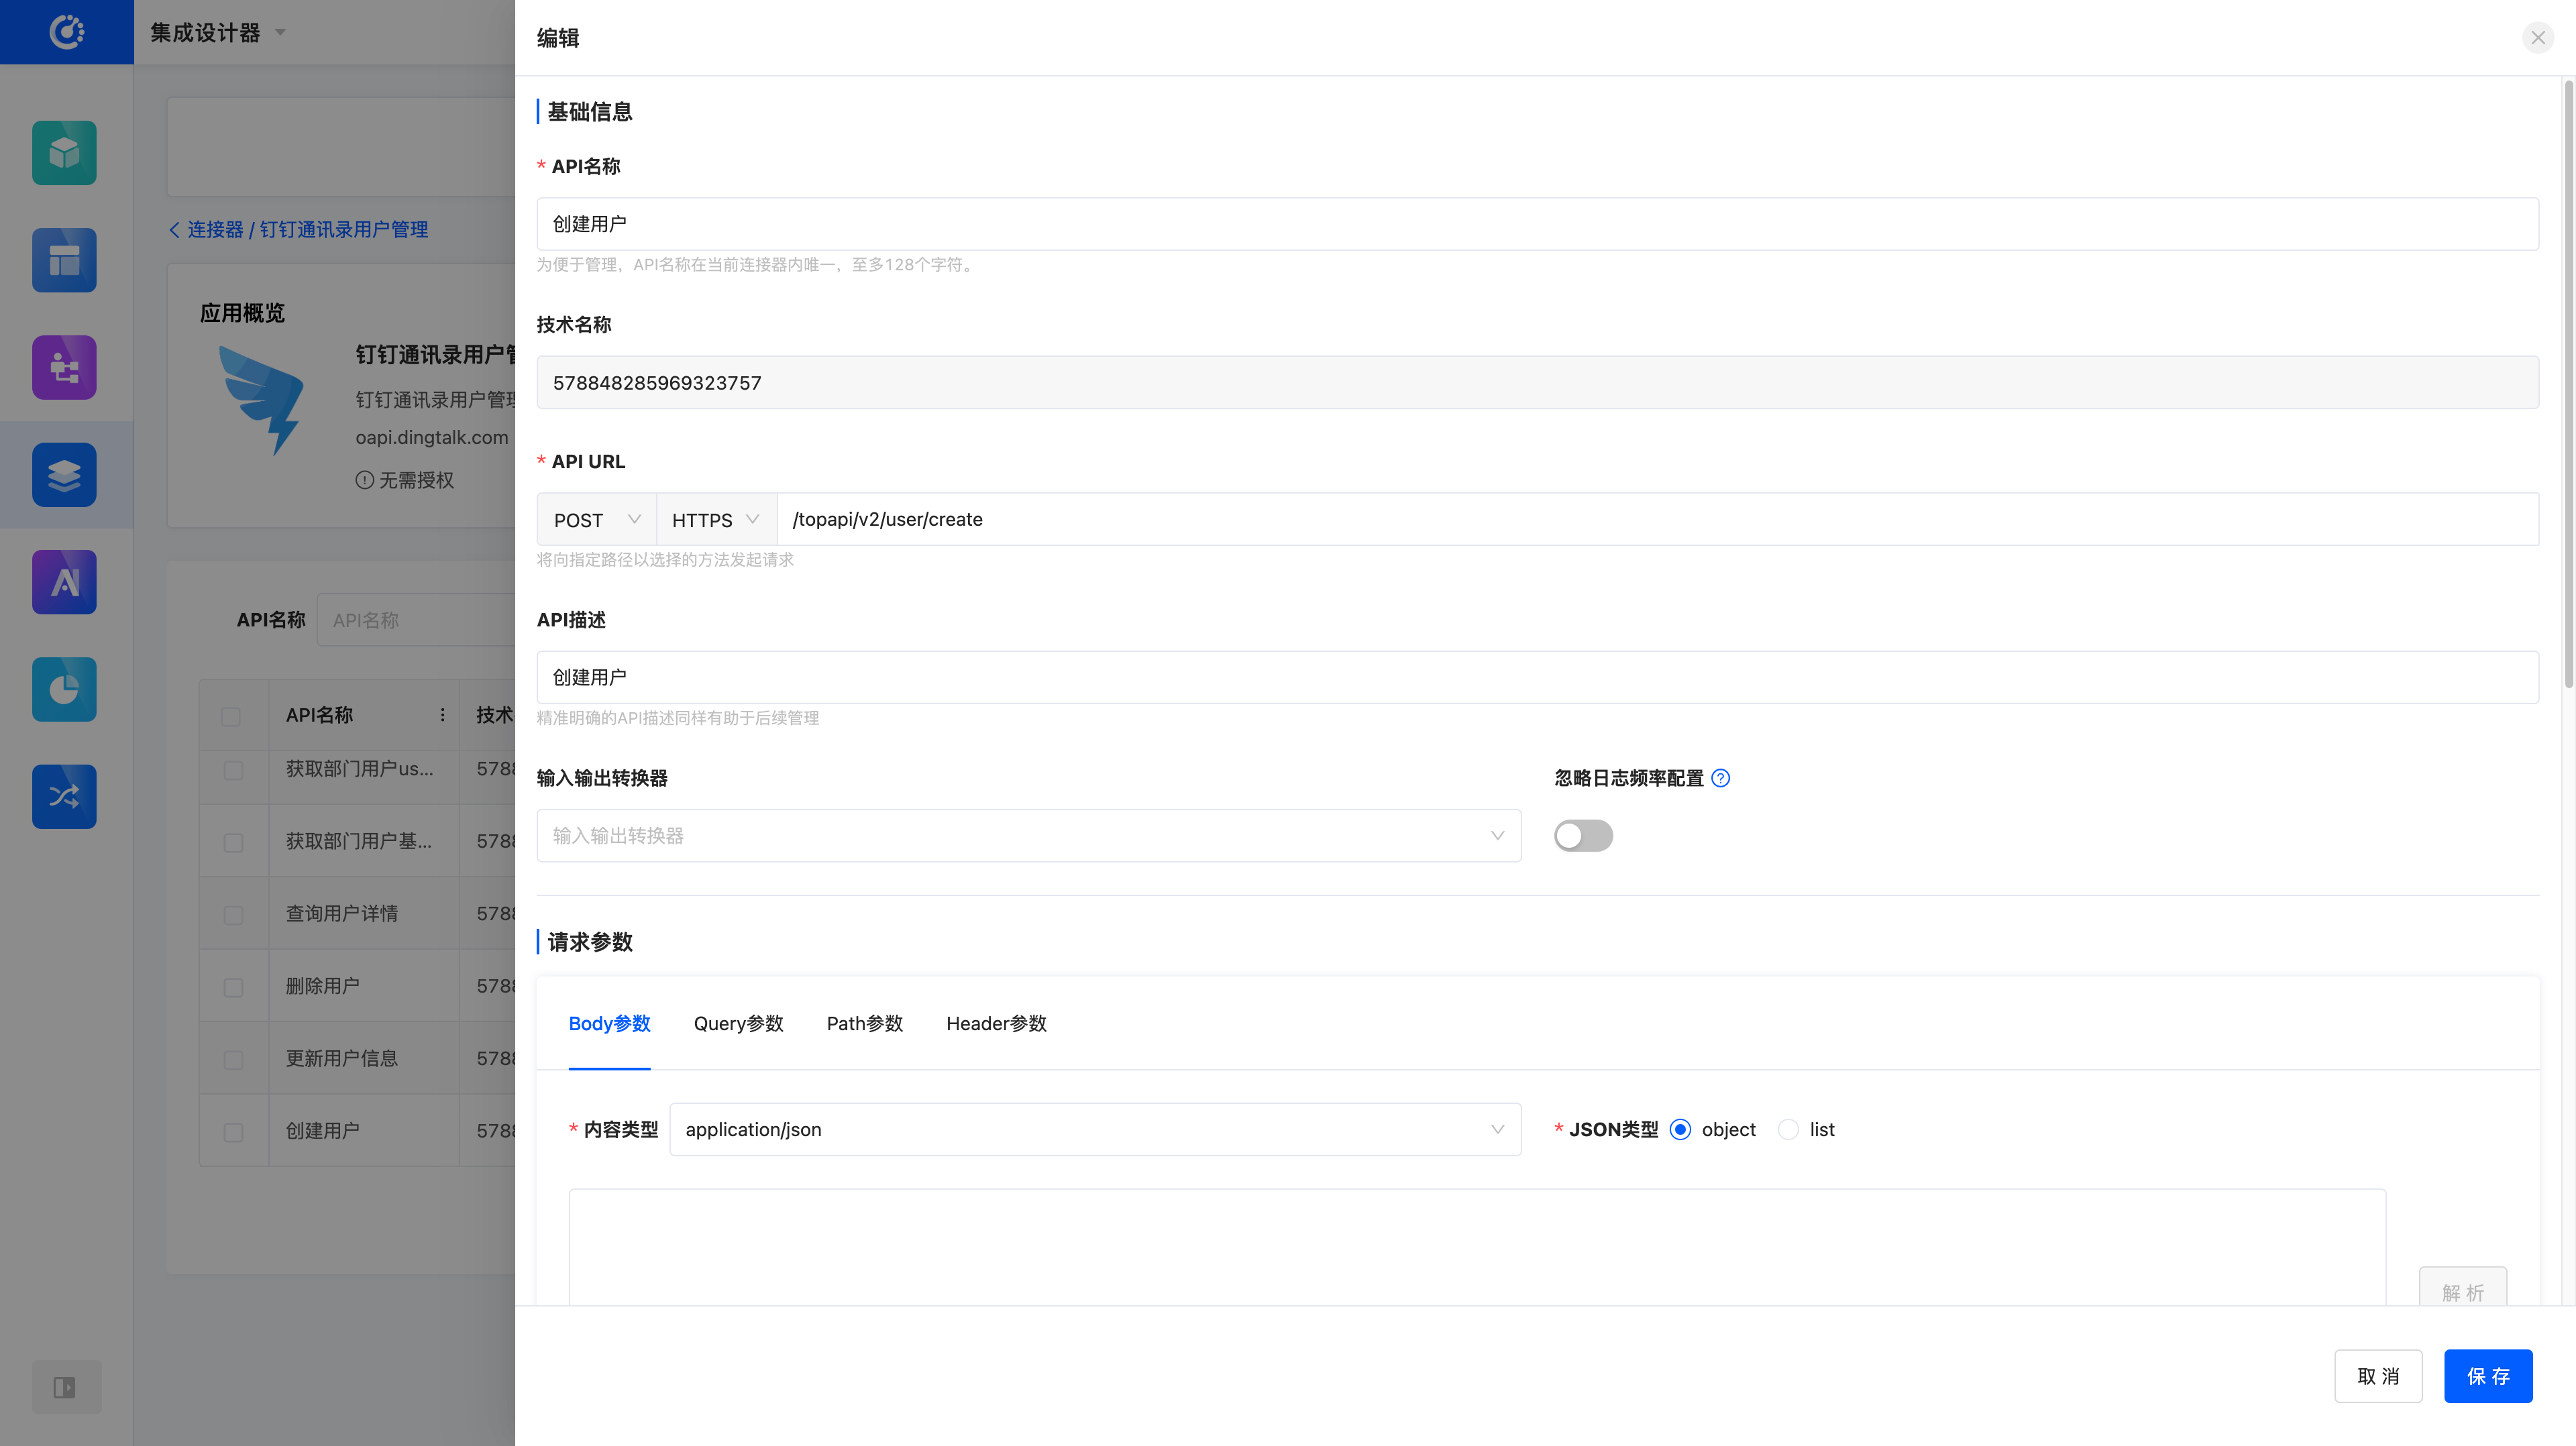Click the teal cube sidebar icon
The width and height of the screenshot is (2576, 1446).
[64, 153]
